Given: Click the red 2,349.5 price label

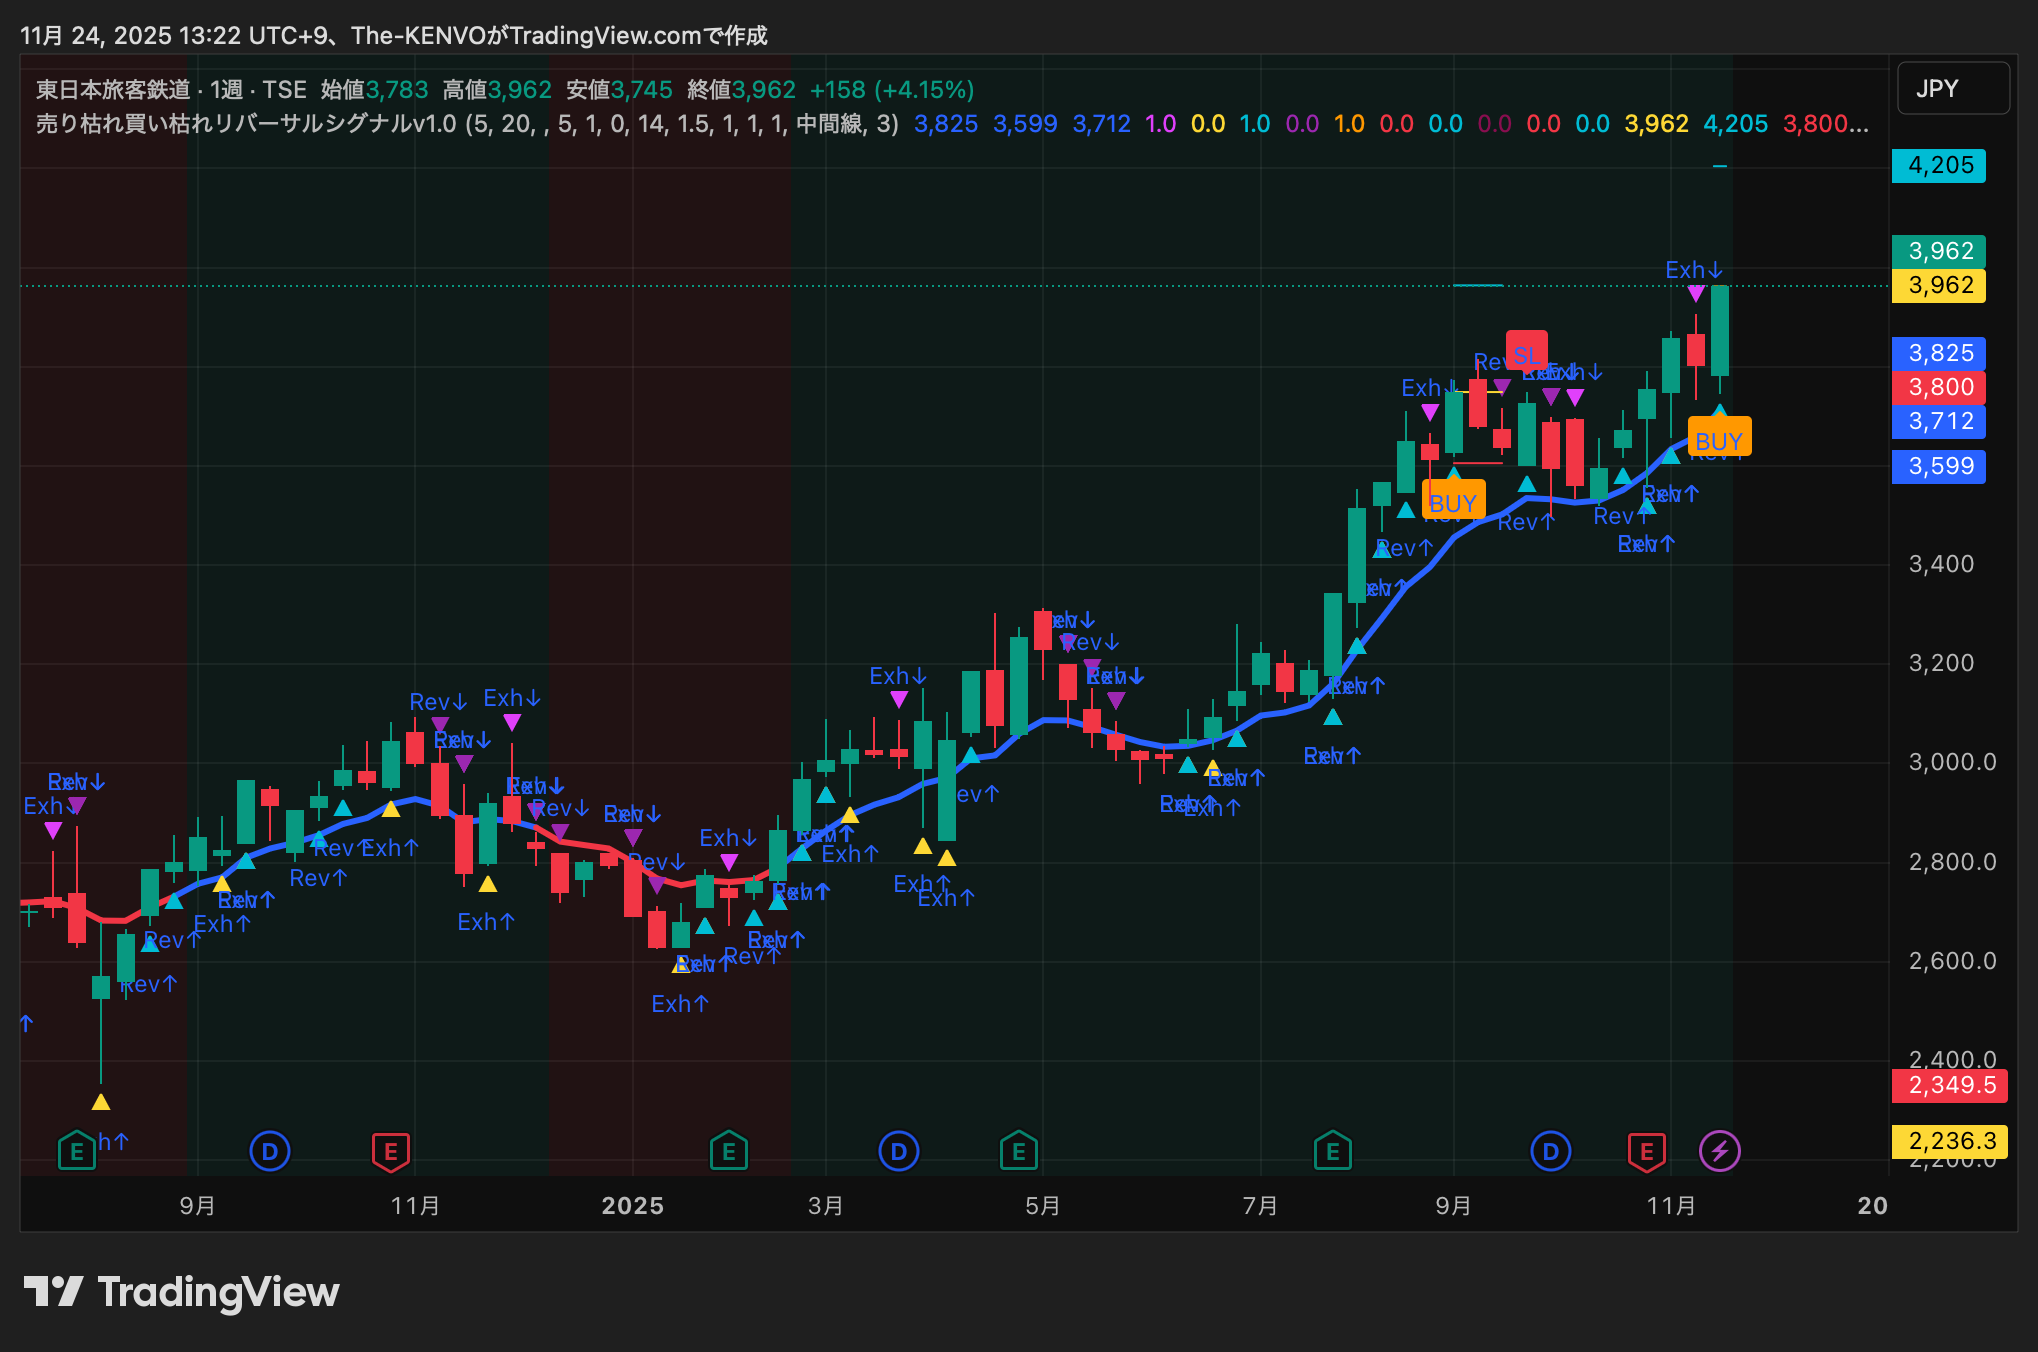Looking at the screenshot, I should (1950, 1085).
